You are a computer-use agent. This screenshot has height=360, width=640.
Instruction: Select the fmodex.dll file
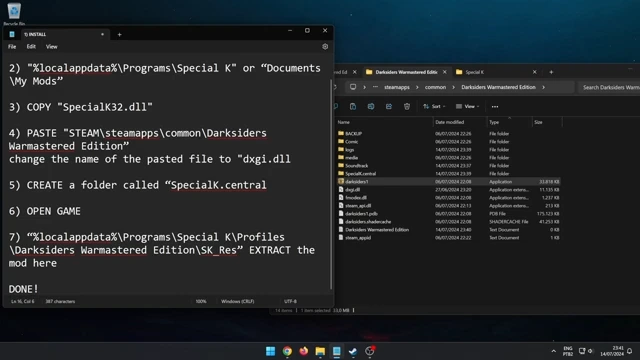pos(356,198)
